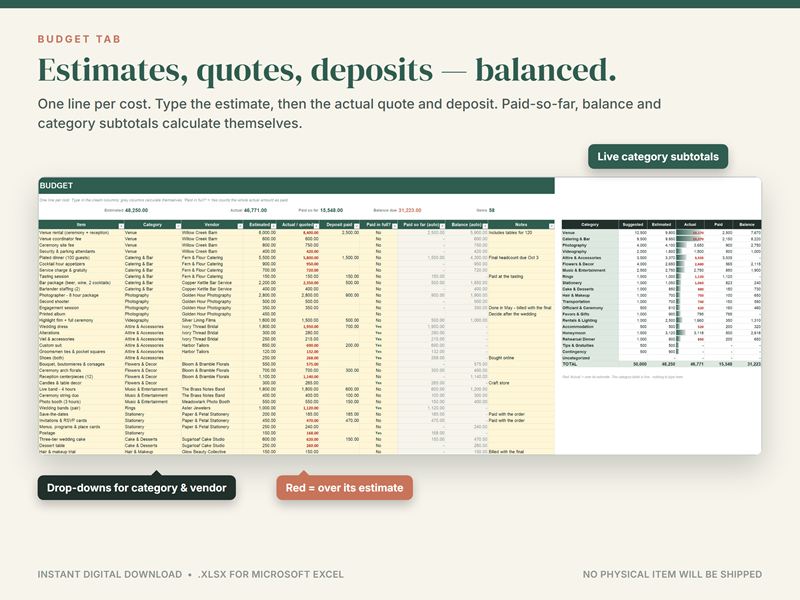Select the Catering & Bar actual data bar
The width and height of the screenshot is (800, 600).
click(x=690, y=239)
